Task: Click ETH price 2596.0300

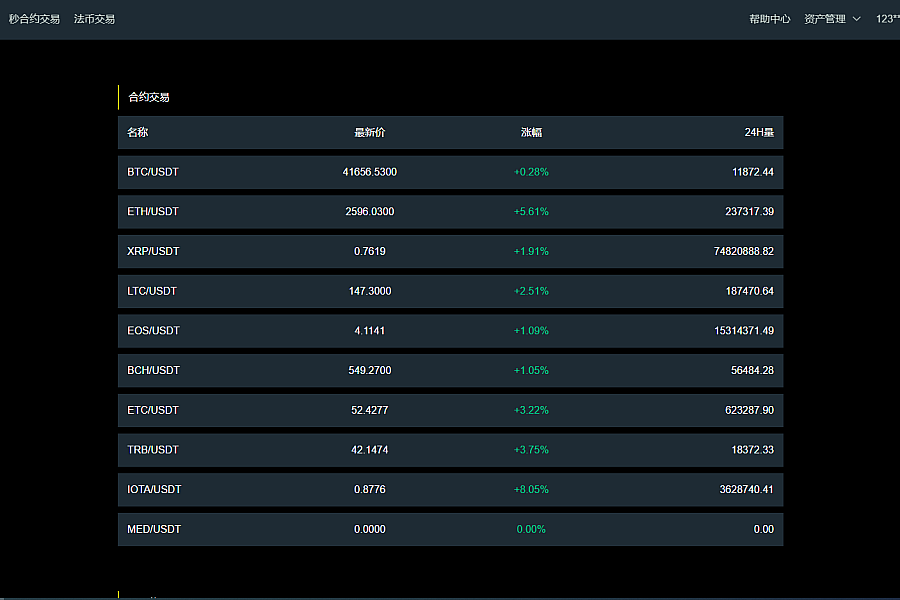Action: tap(370, 212)
